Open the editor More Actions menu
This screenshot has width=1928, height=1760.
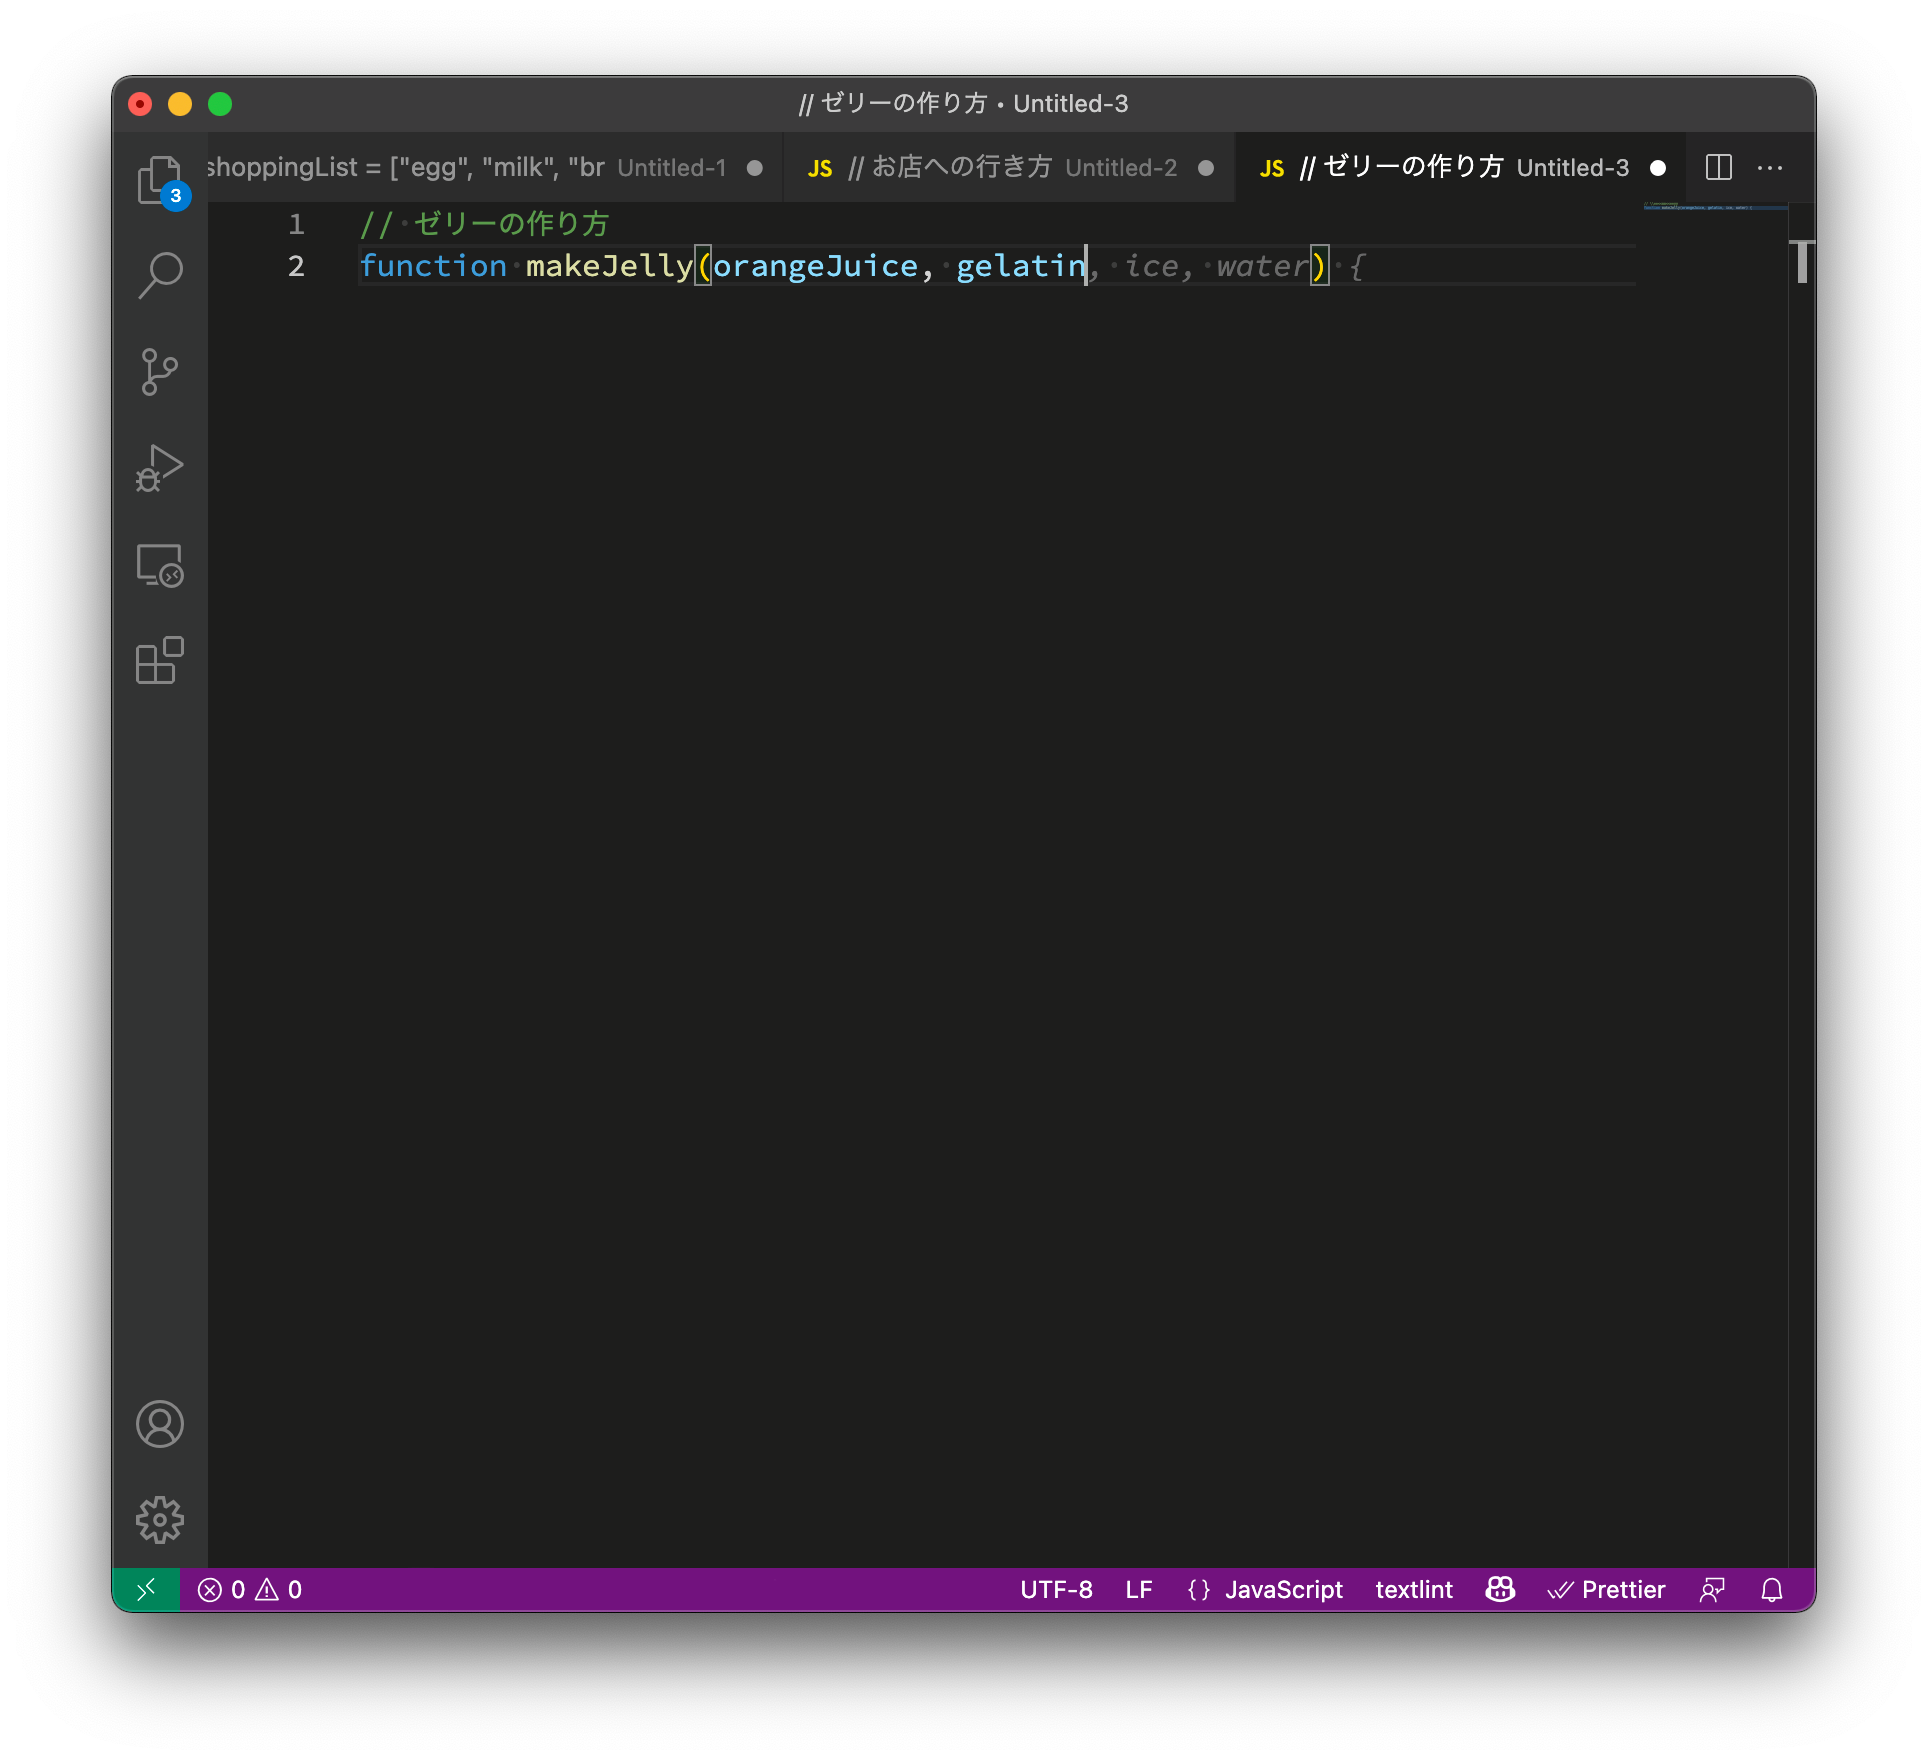click(1769, 167)
